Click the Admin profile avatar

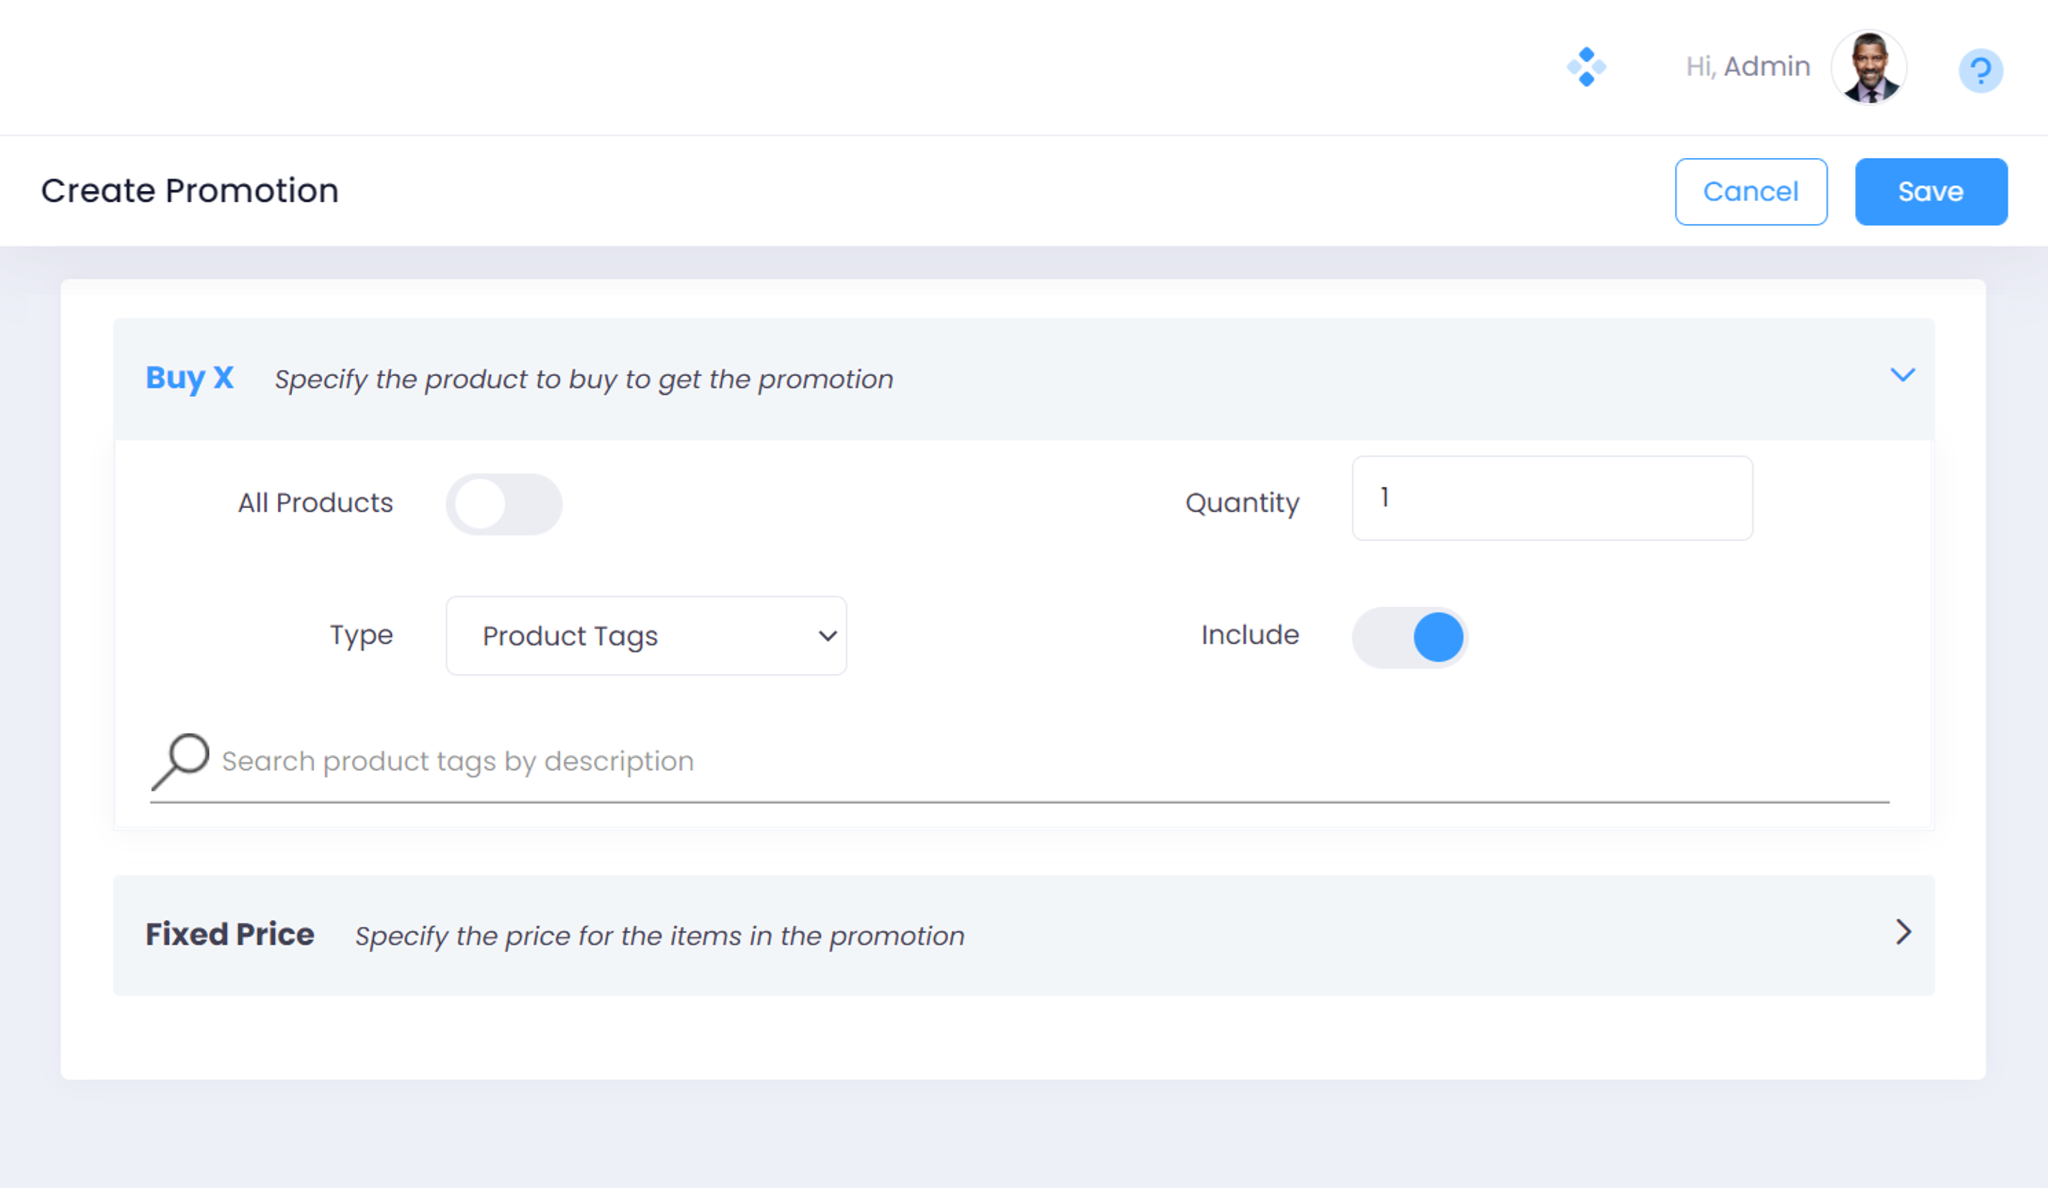(x=1868, y=67)
